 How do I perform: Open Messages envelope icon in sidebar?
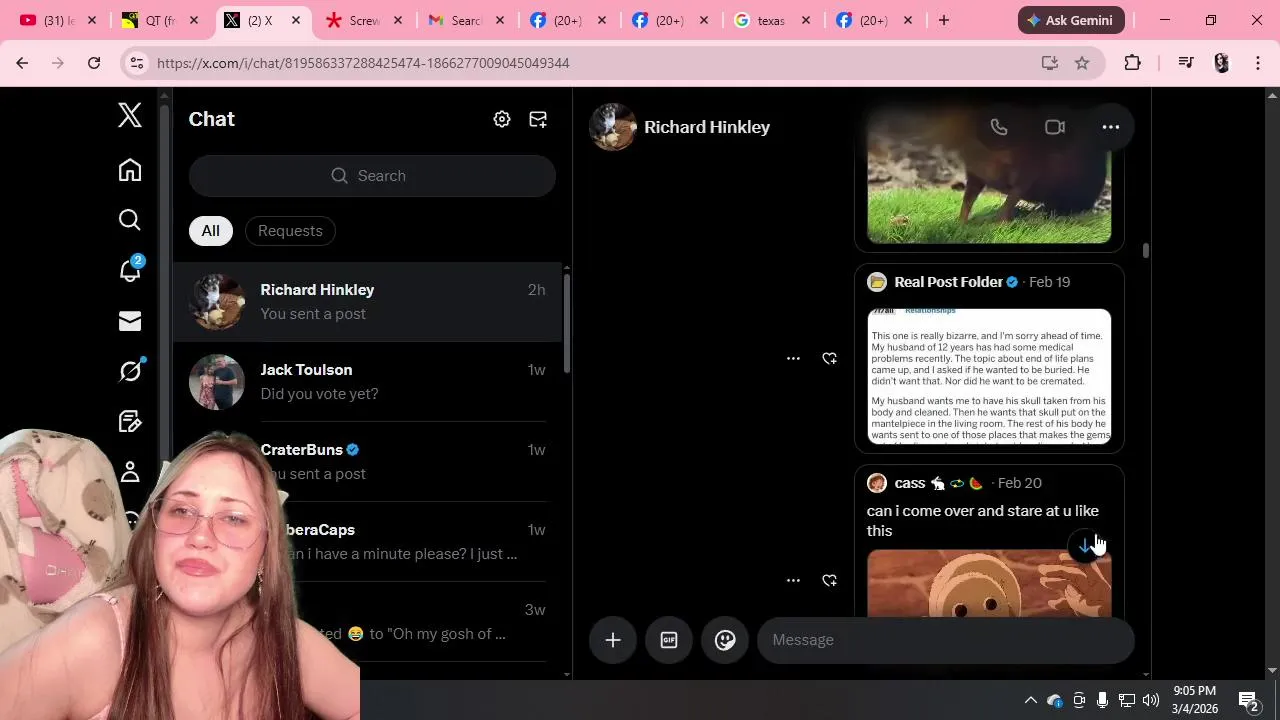pyautogui.click(x=130, y=321)
